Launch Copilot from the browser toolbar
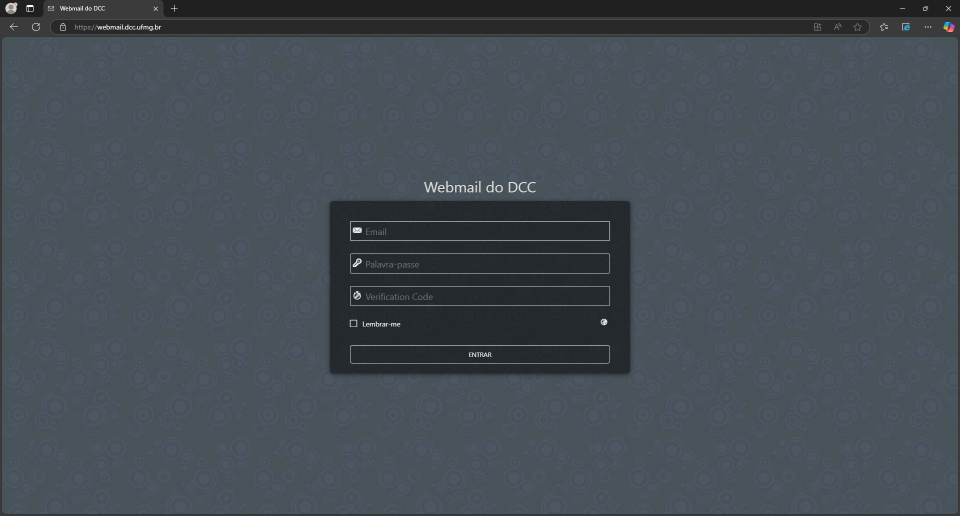The height and width of the screenshot is (516, 960). [948, 27]
